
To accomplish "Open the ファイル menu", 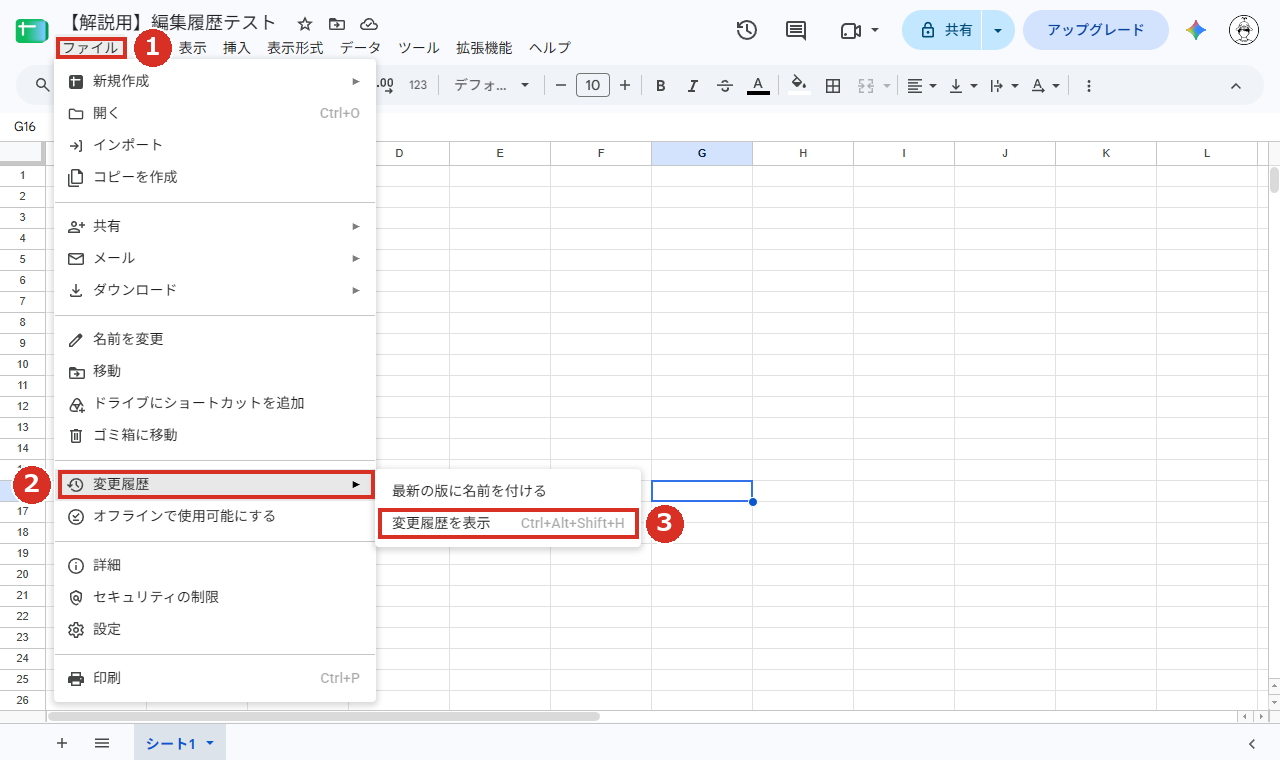I will (x=91, y=48).
